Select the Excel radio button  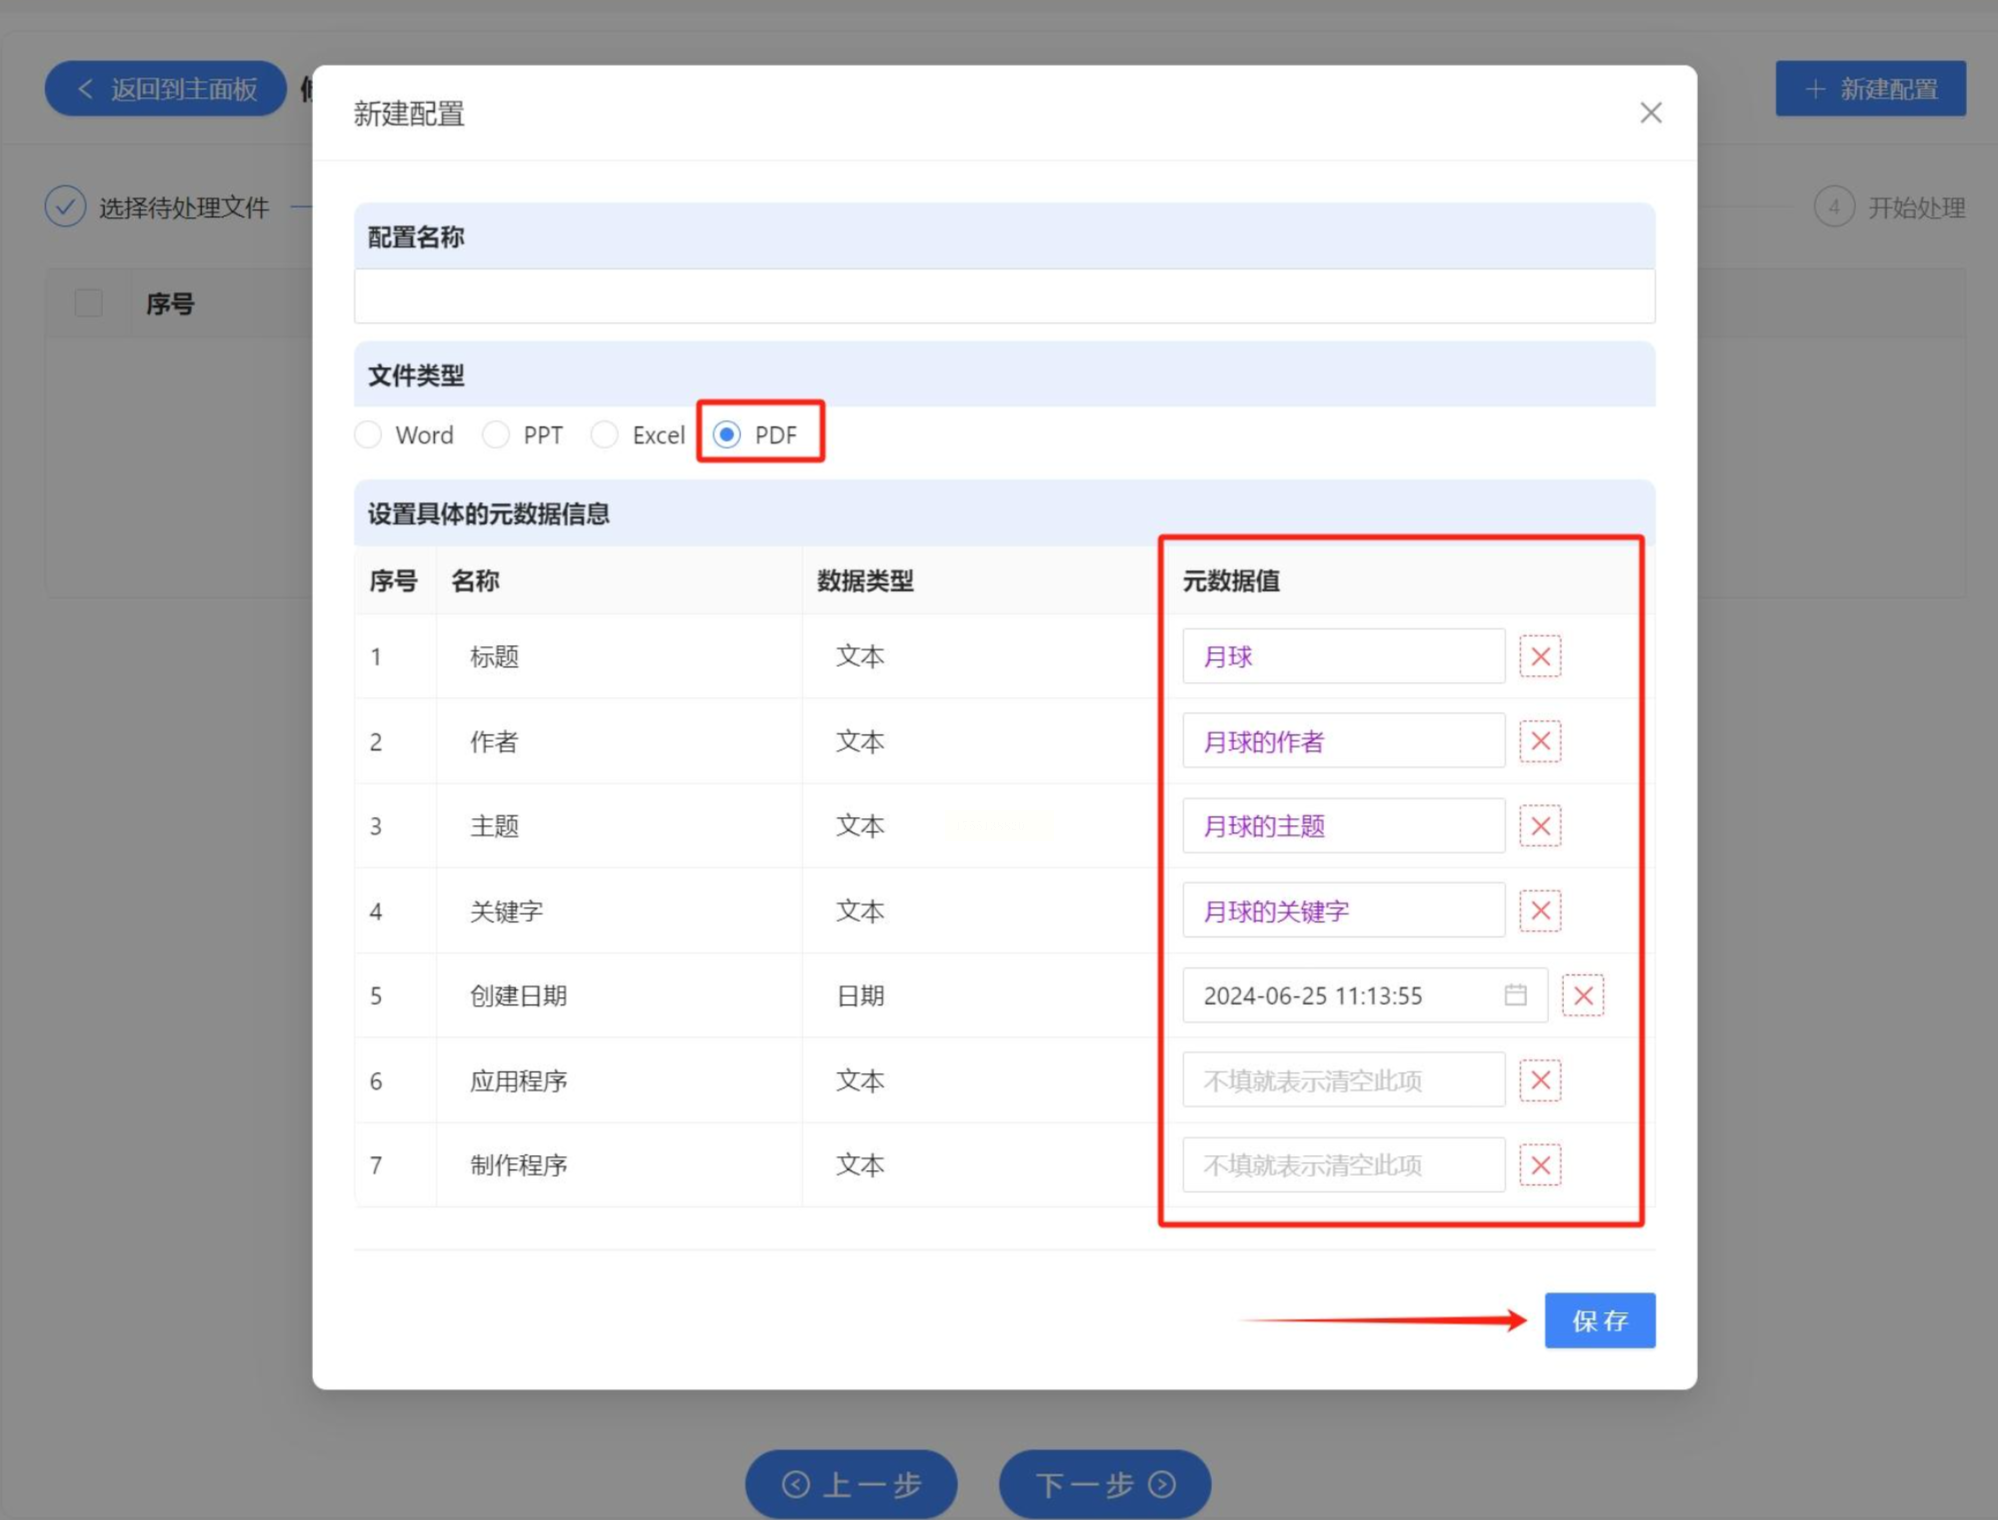(x=604, y=435)
